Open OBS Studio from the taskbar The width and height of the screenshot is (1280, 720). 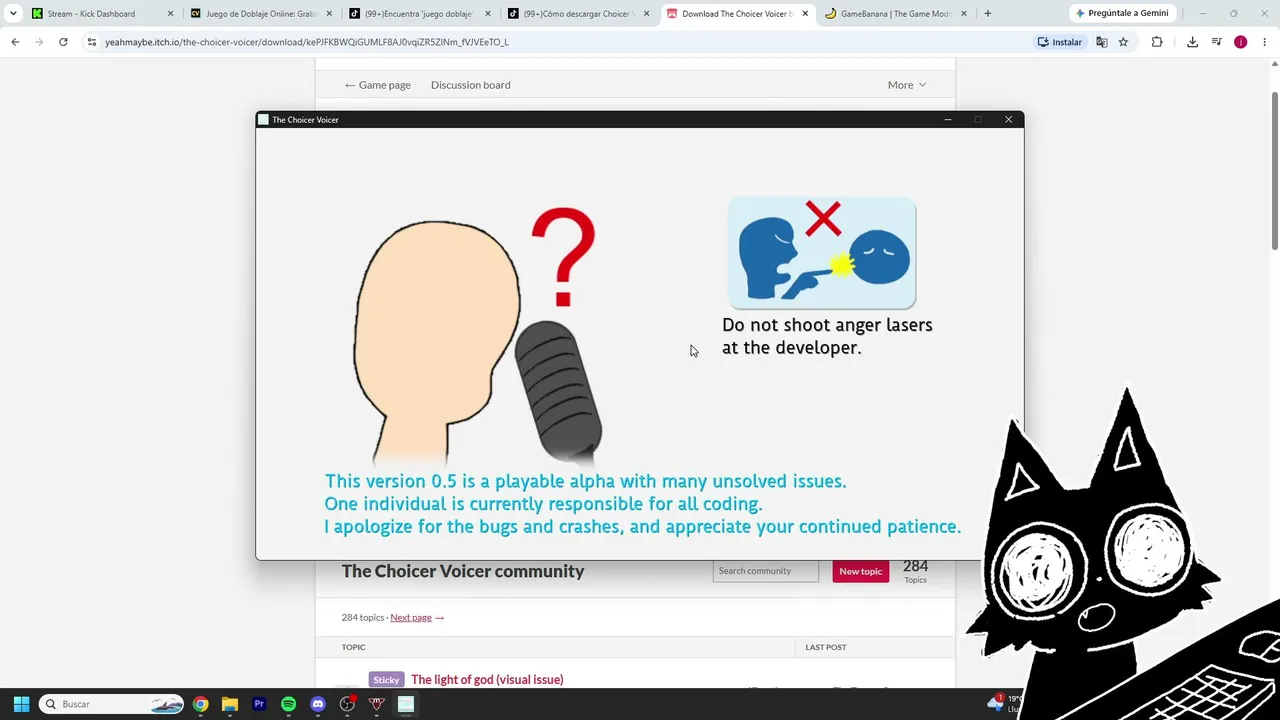click(347, 704)
